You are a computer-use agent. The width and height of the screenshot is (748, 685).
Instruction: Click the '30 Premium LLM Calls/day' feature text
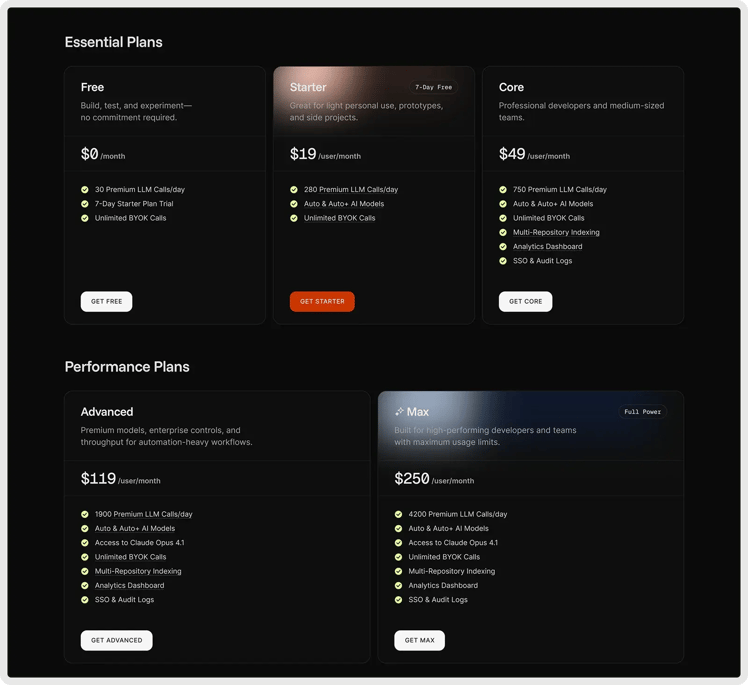click(x=140, y=189)
